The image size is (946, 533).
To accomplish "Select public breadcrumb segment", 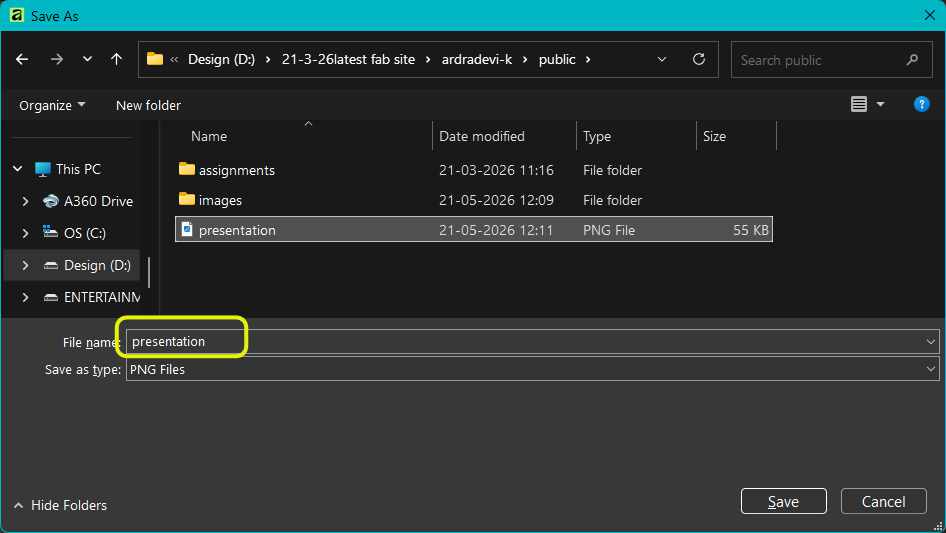I will (557, 59).
